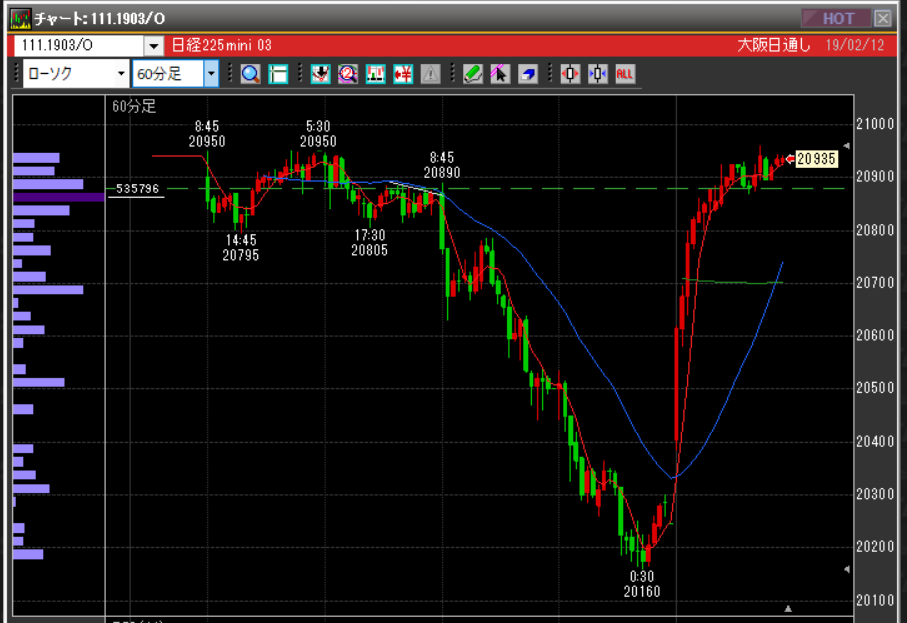The height and width of the screenshot is (623, 907).
Task: Click the 19/02/12 date label
Action: point(855,45)
